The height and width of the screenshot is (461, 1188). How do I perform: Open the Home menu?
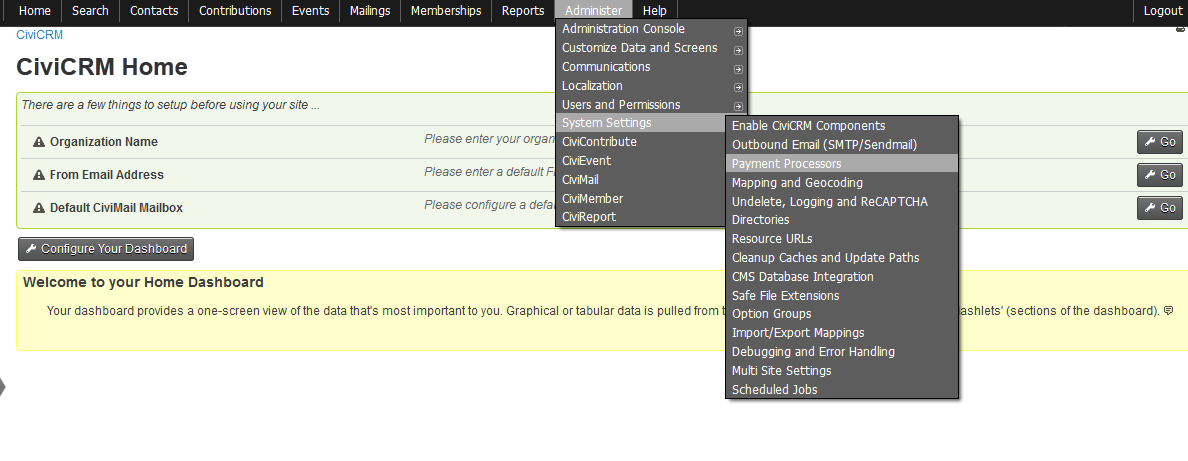pyautogui.click(x=35, y=11)
